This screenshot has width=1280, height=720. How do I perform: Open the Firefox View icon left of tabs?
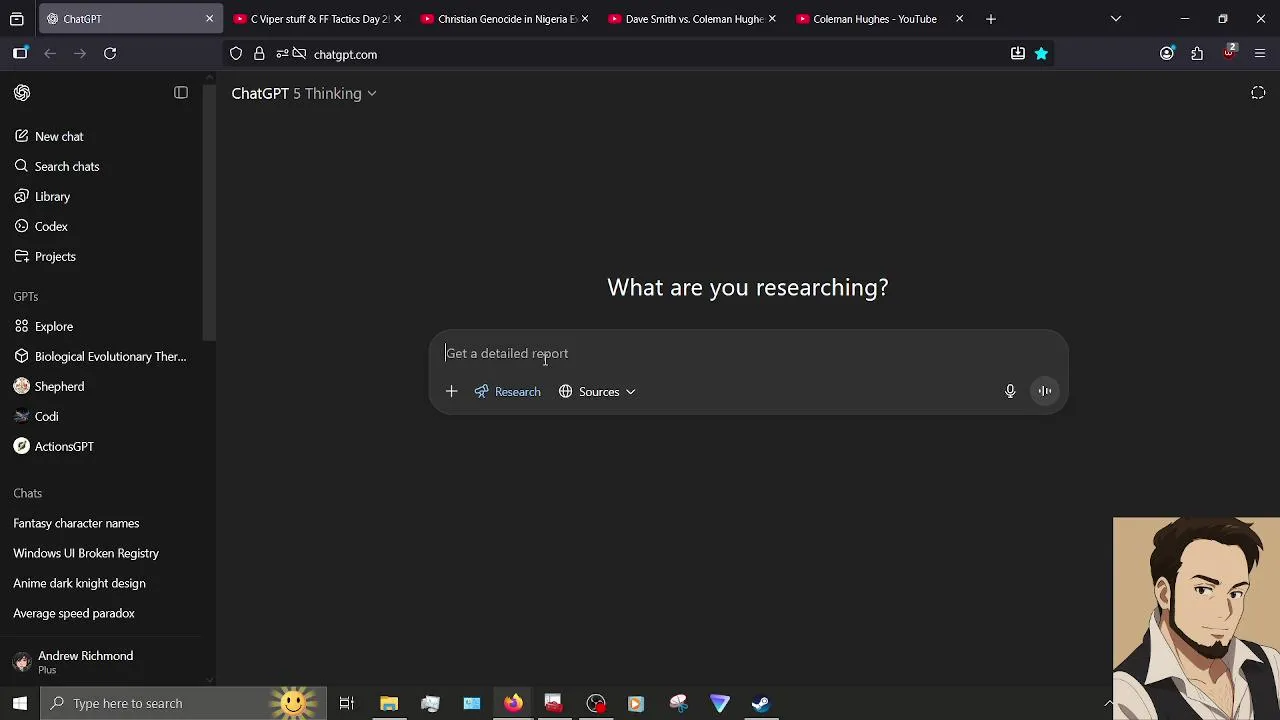point(17,19)
